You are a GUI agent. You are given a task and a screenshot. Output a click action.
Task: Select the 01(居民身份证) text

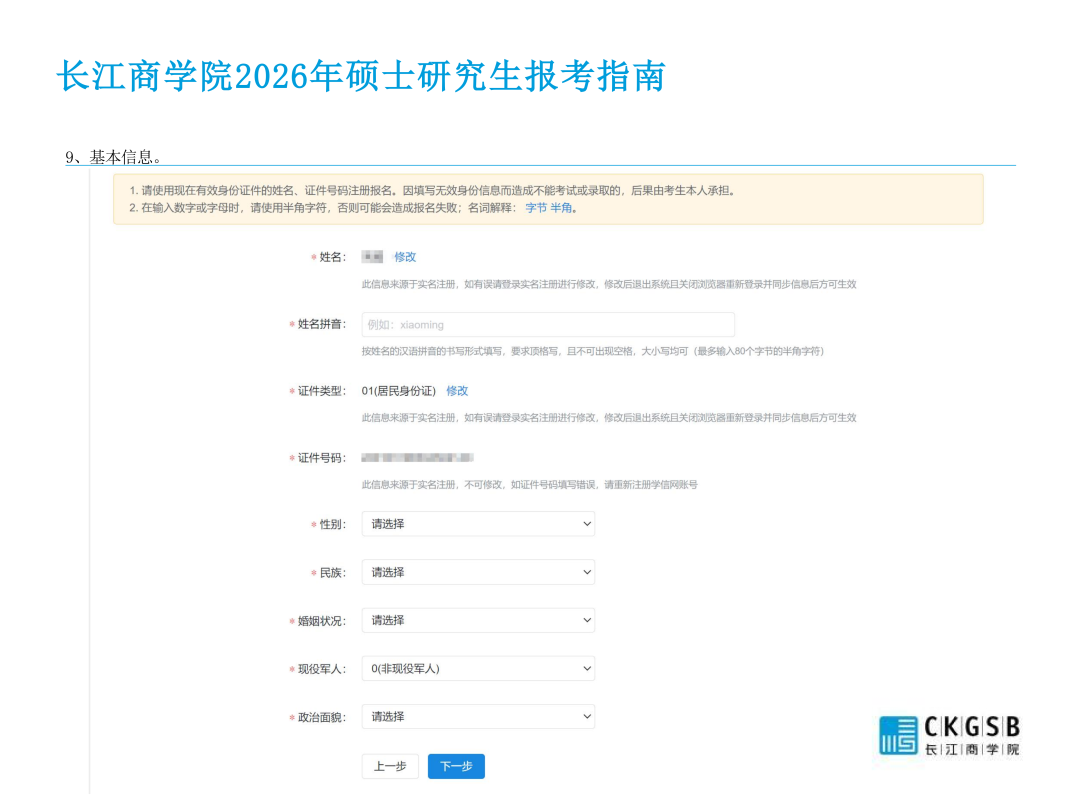coord(398,391)
